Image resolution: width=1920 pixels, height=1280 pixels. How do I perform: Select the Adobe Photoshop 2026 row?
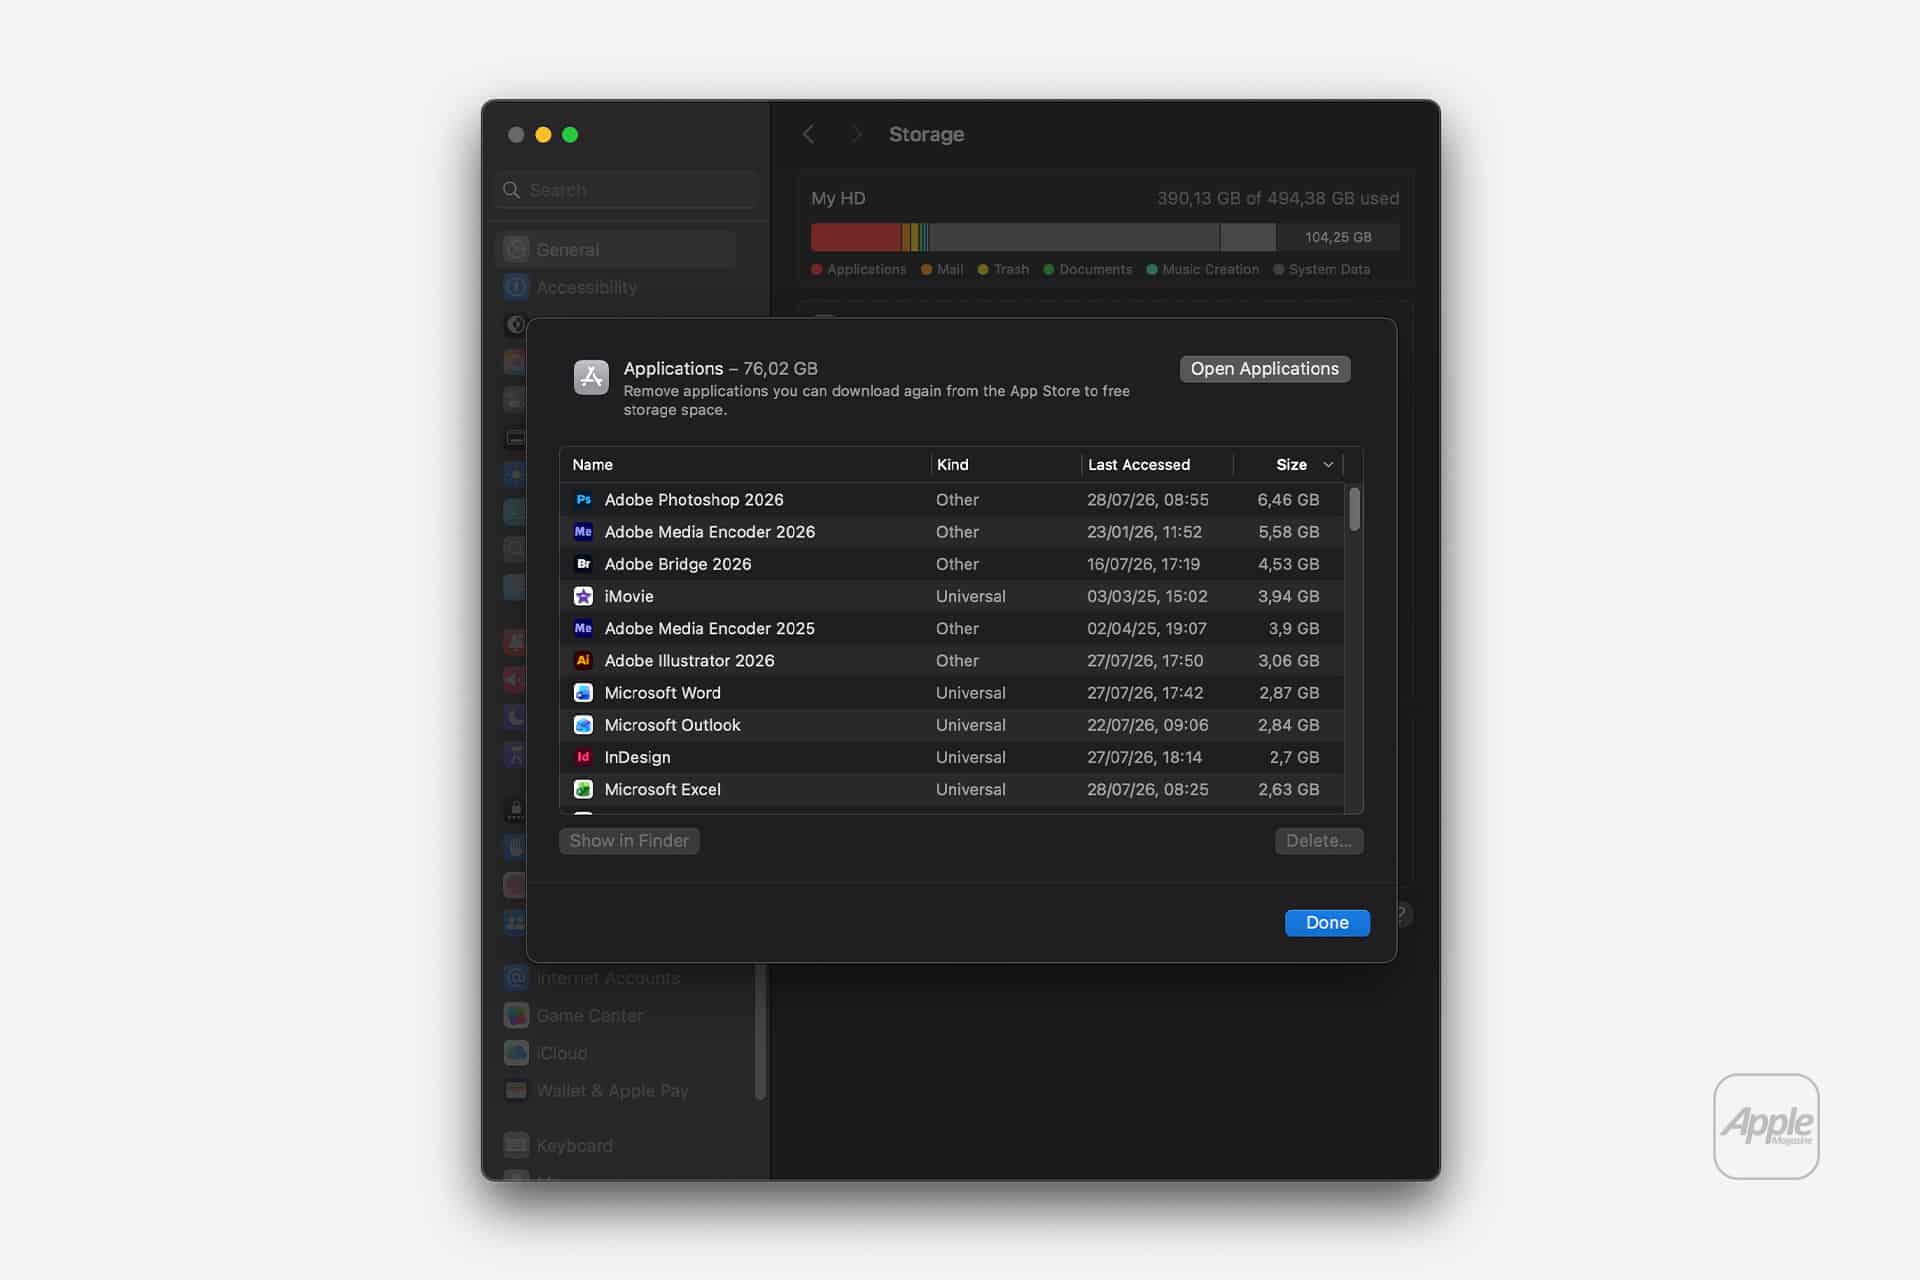[952, 499]
